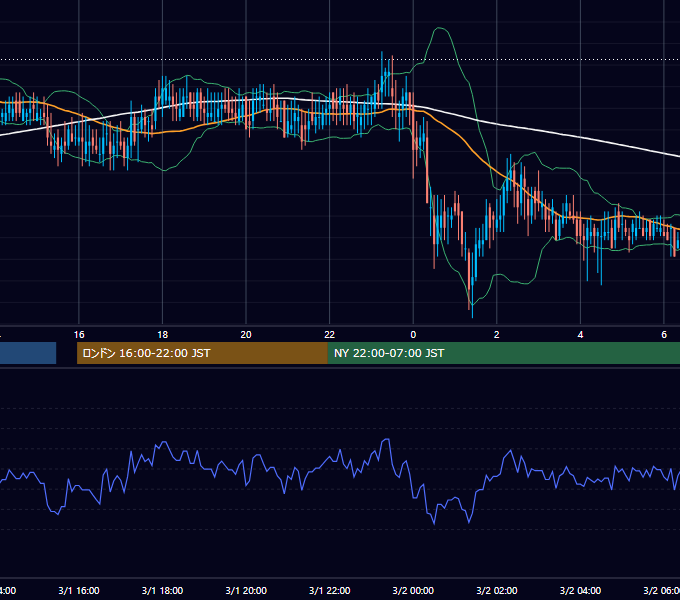Click the blue session bar before London
The height and width of the screenshot is (600, 680).
coord(28,353)
